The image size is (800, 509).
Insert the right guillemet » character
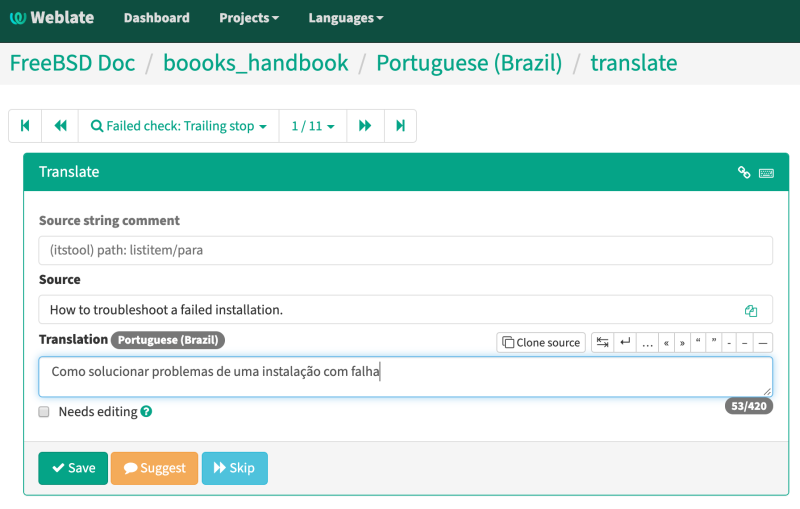[682, 343]
